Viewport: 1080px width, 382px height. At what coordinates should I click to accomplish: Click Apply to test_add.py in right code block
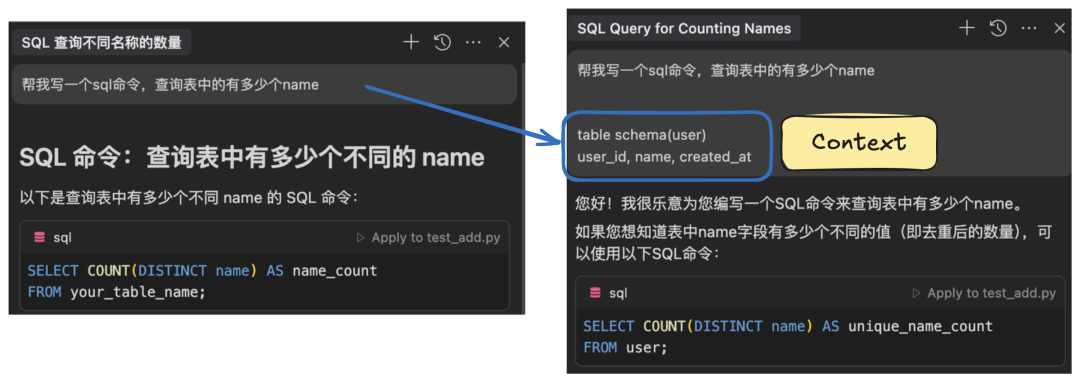[984, 293]
